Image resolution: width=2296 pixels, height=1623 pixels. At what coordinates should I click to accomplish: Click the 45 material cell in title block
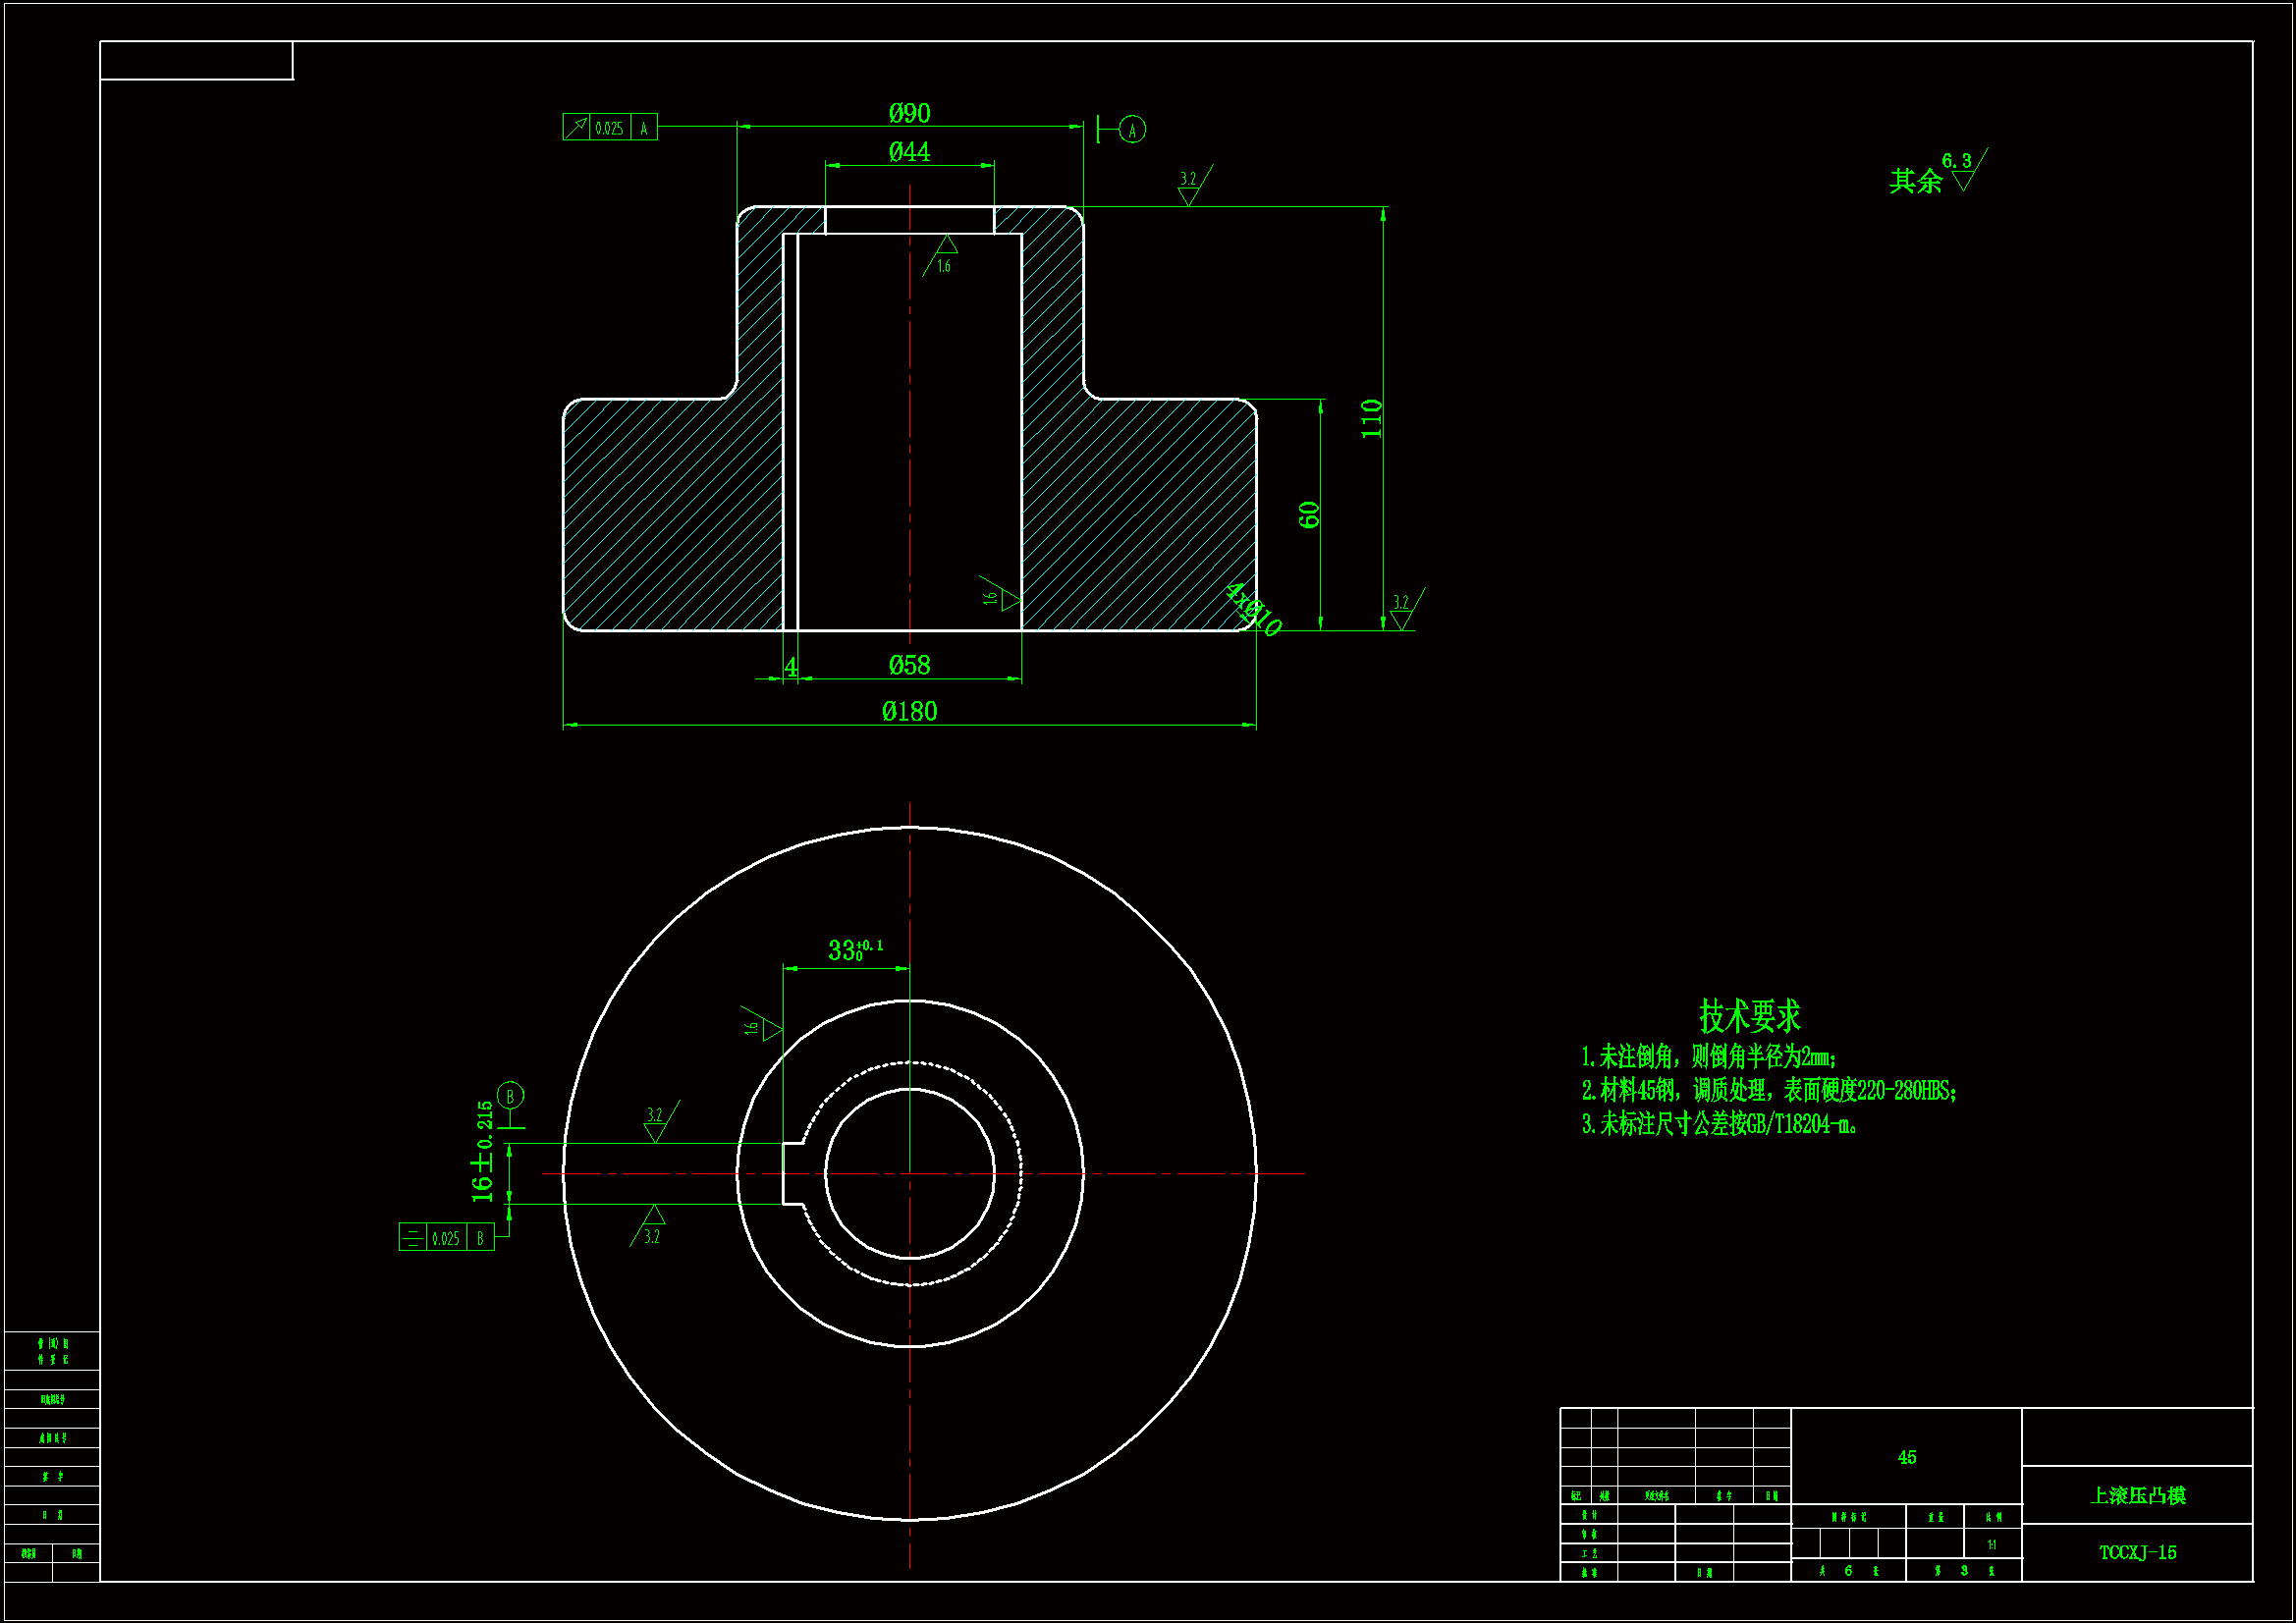pos(1906,1458)
